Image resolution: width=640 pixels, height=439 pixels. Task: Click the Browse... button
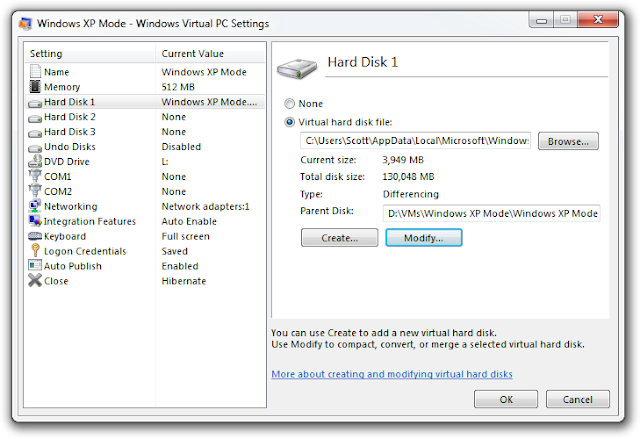coord(568,141)
